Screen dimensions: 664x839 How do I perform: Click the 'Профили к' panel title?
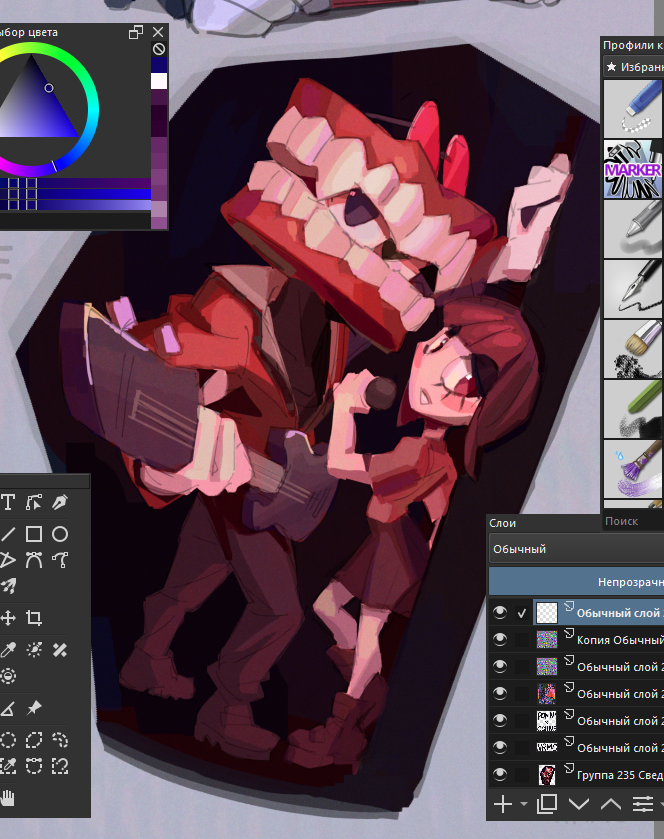tap(634, 45)
